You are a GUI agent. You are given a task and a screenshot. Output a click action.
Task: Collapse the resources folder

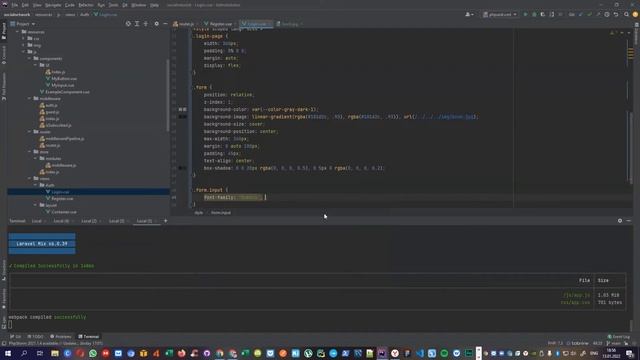pos(18,32)
